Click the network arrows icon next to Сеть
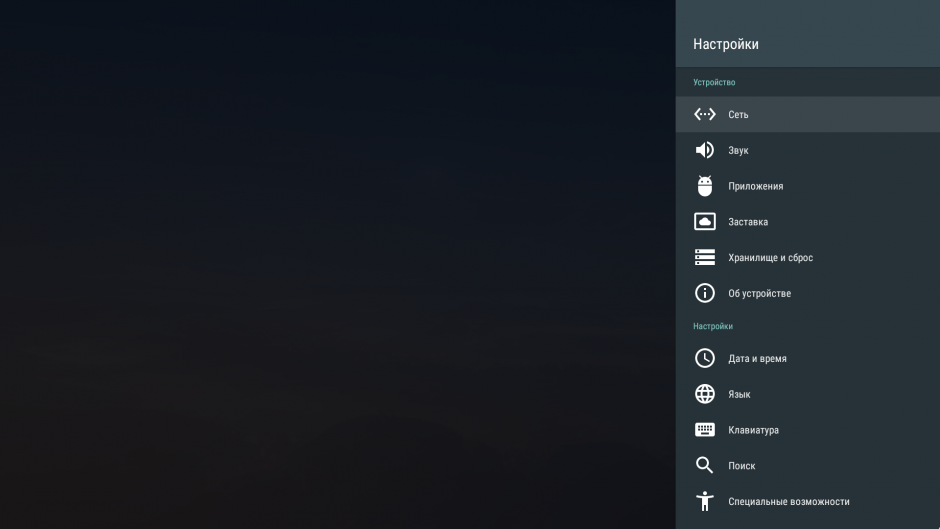940x529 pixels. tap(704, 114)
